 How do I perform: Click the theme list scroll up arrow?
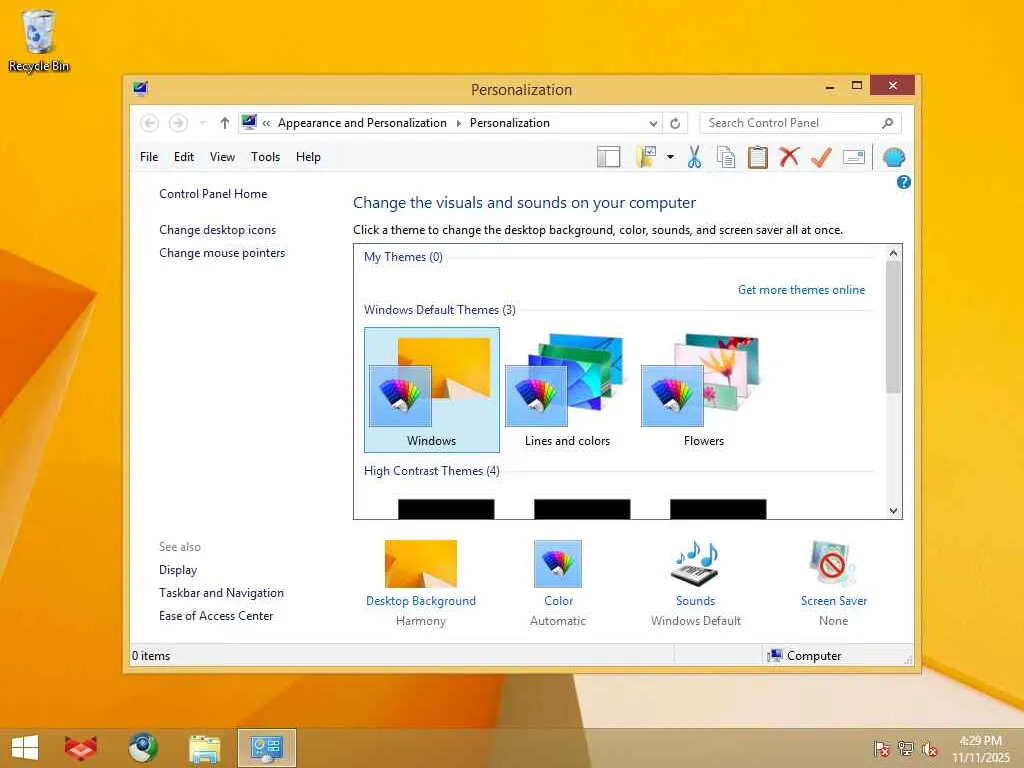[x=893, y=253]
